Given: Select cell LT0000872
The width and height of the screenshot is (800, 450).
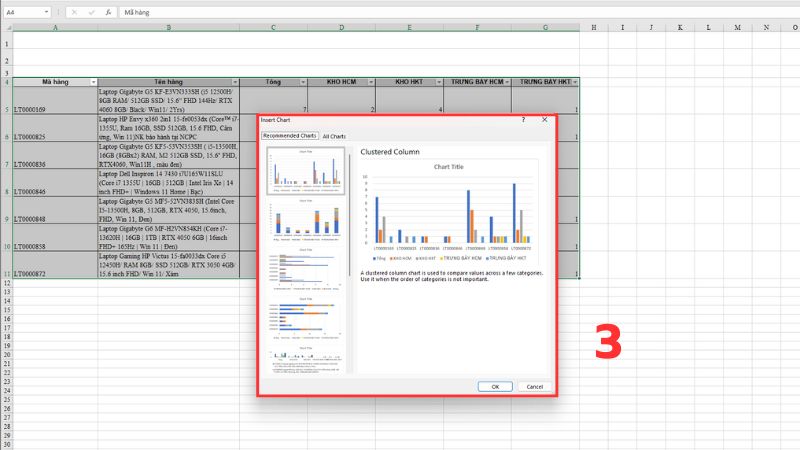Looking at the screenshot, I should (55, 265).
